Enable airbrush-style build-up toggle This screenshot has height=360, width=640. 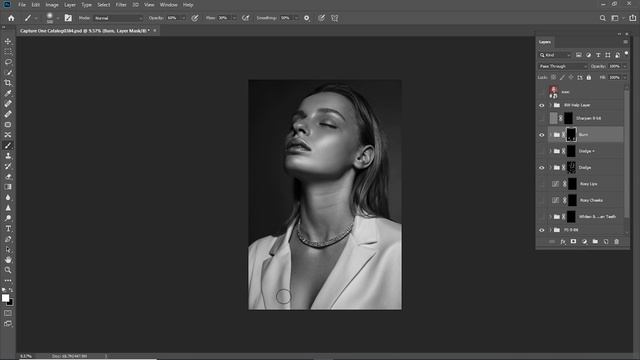(245, 18)
